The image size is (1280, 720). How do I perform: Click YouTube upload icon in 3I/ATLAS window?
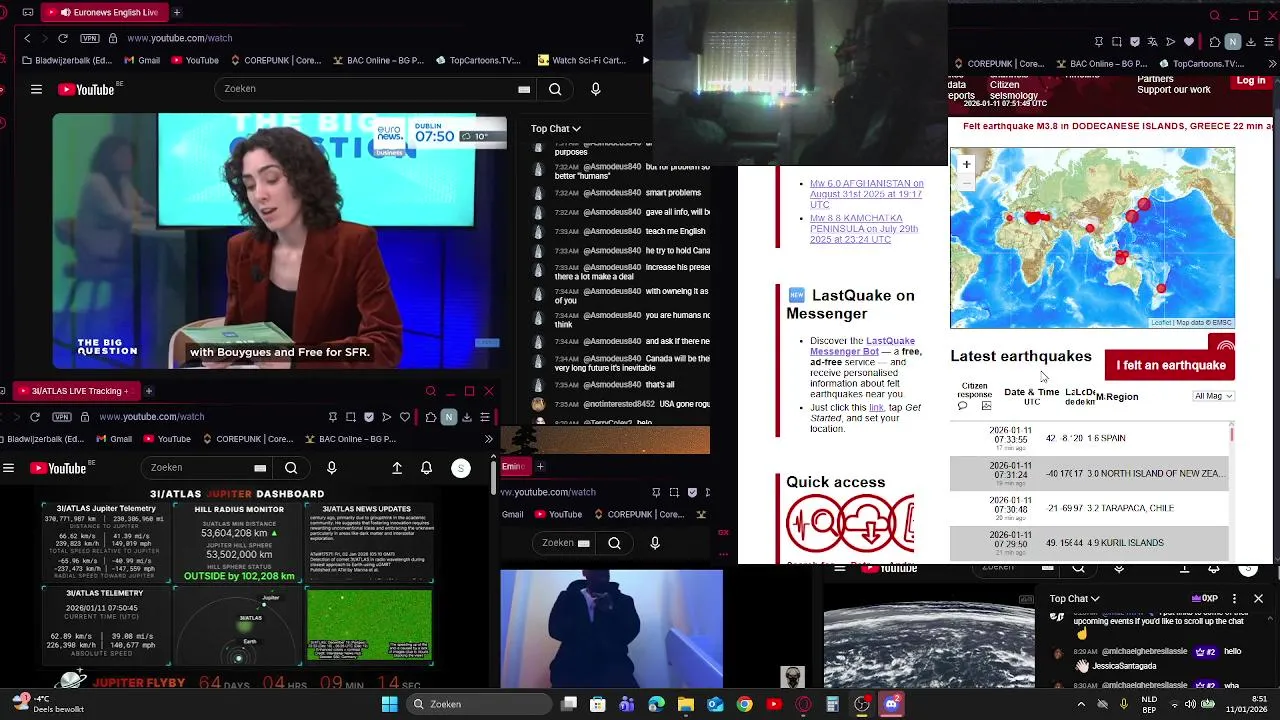tap(397, 468)
